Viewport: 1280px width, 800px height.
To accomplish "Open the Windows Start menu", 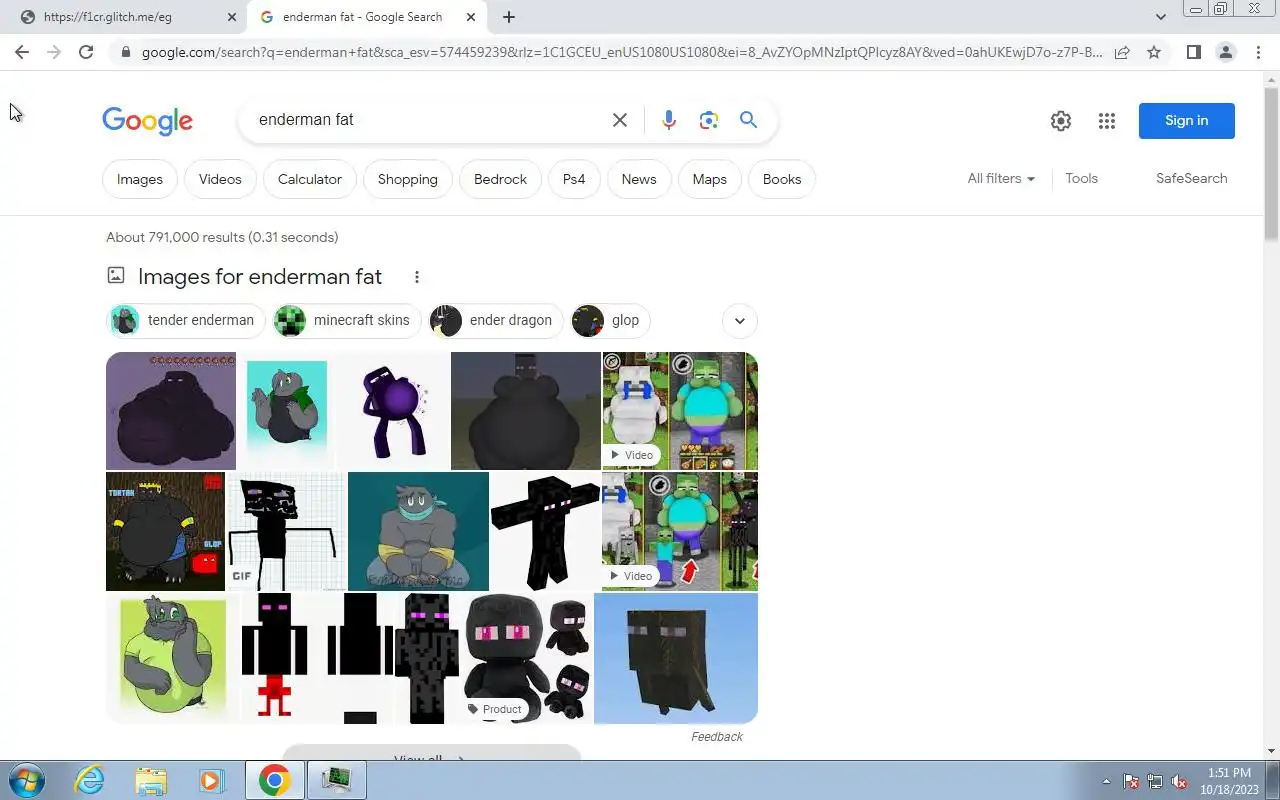I will point(25,780).
